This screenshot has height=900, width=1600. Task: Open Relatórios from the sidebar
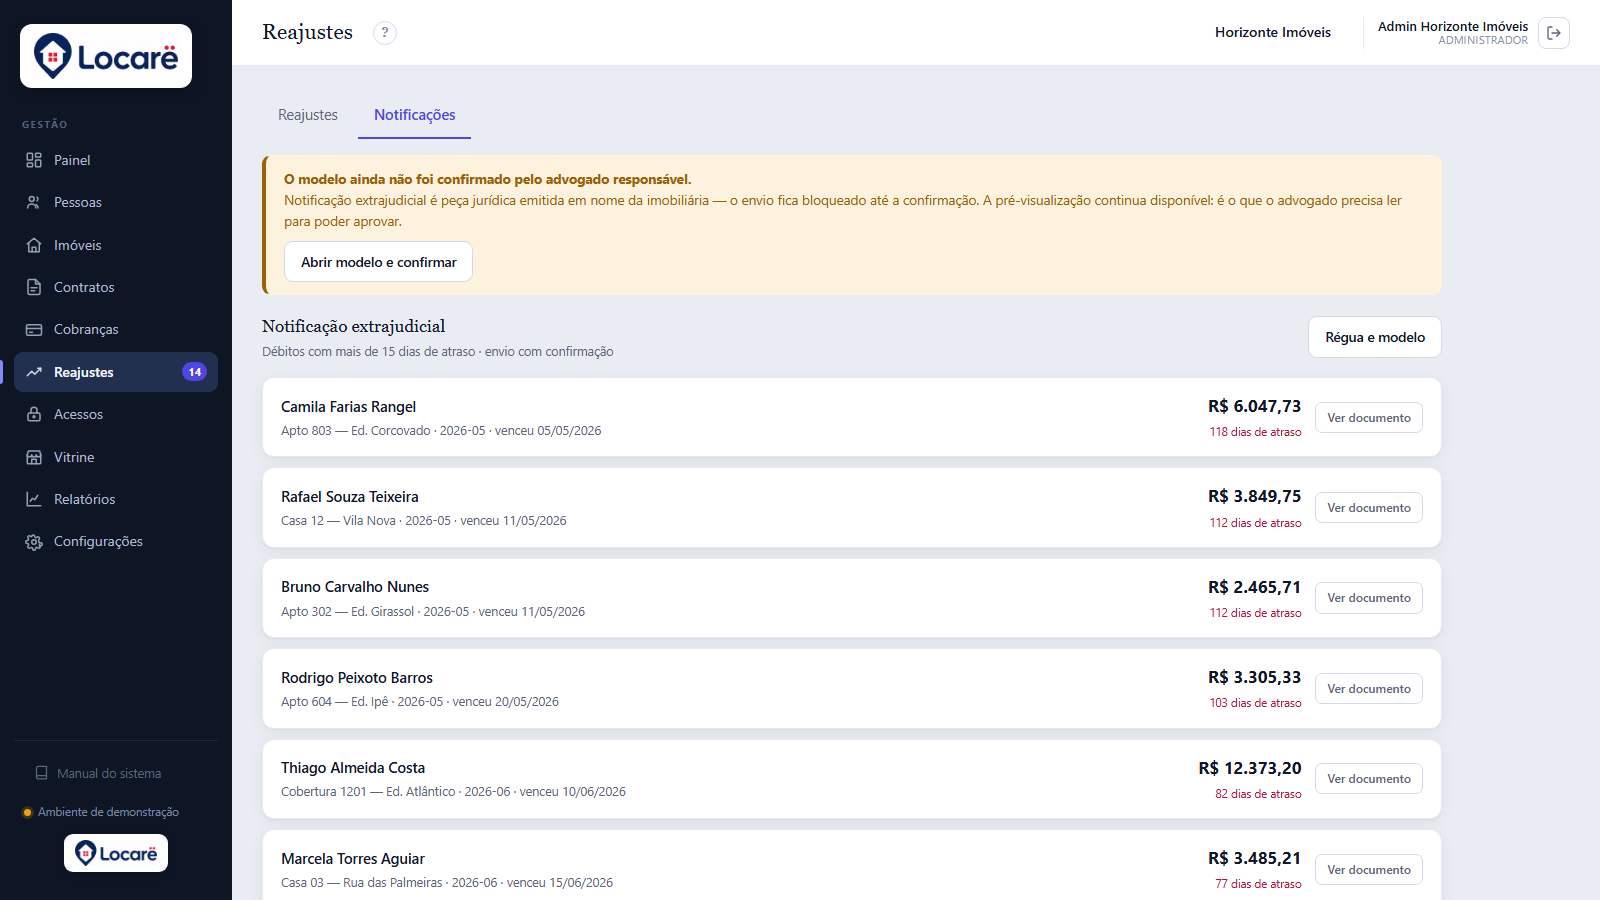tap(116, 499)
